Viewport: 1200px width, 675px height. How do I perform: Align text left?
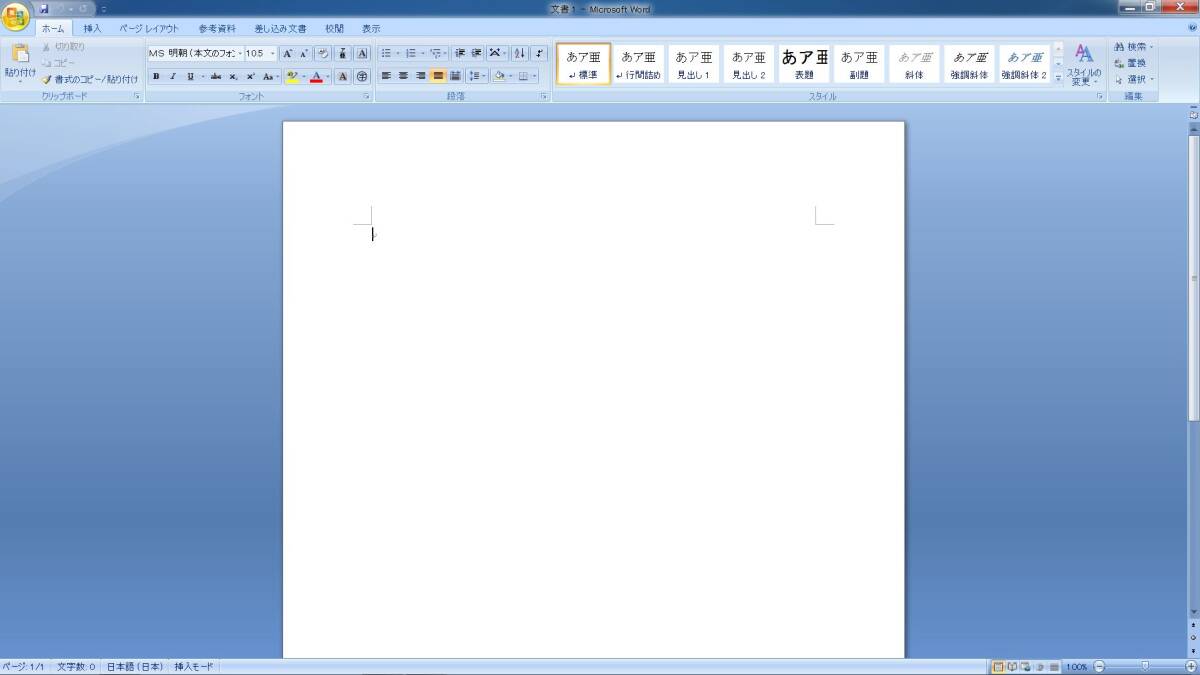(386, 76)
